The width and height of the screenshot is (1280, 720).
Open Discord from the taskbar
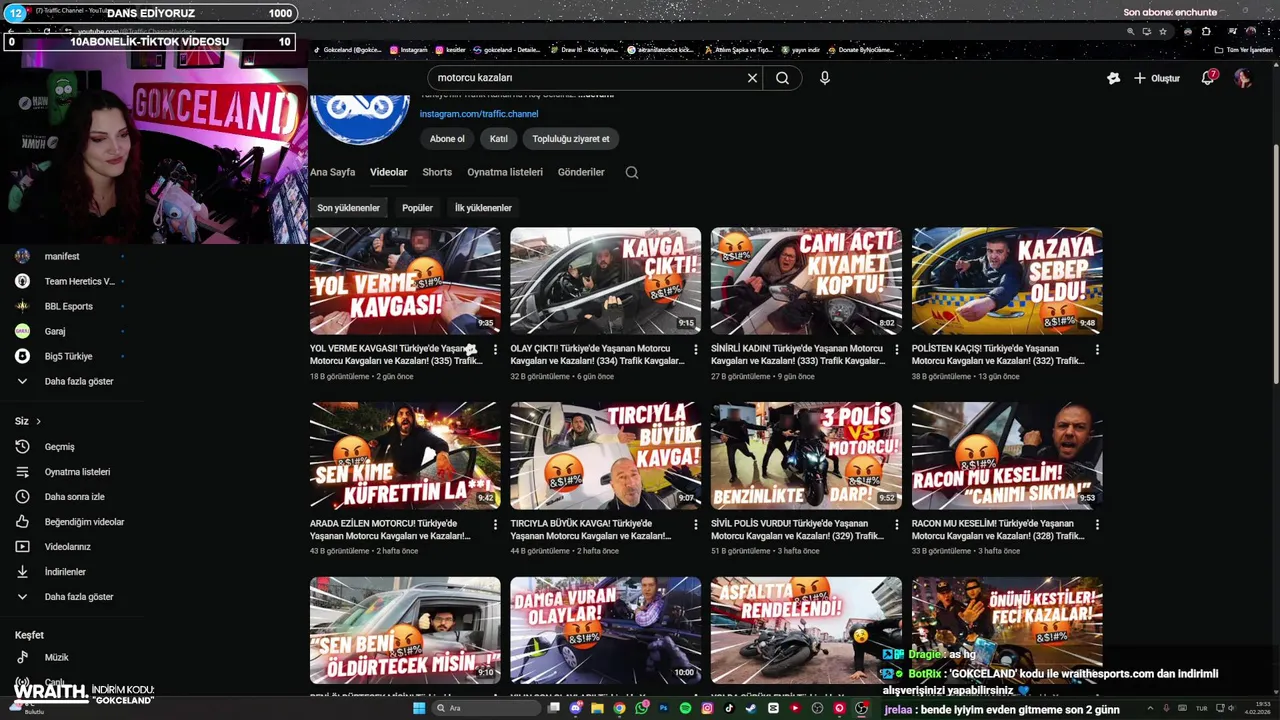click(575, 708)
